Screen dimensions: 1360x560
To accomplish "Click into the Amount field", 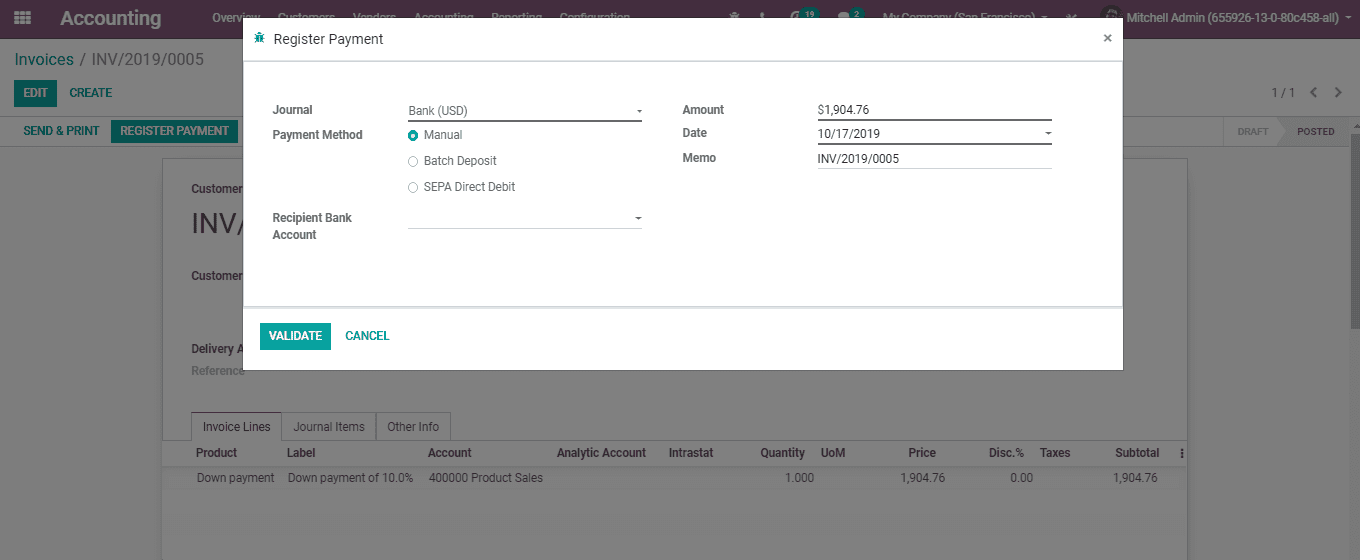I will pos(933,110).
